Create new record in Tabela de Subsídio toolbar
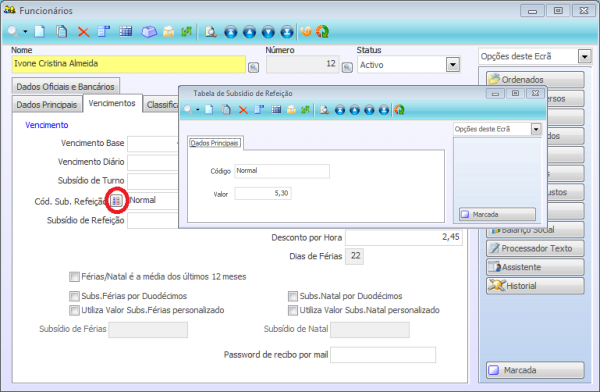The width and height of the screenshot is (600, 392). pos(209,110)
